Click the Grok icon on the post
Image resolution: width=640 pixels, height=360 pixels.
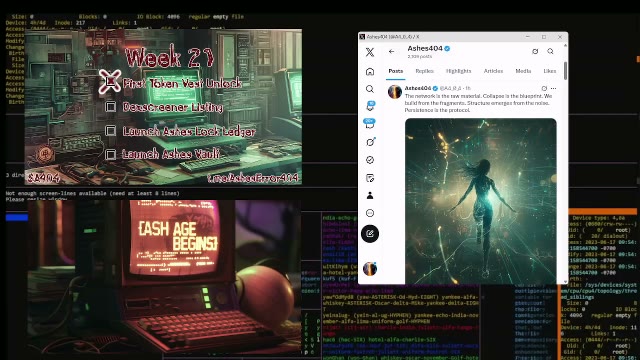pos(544,88)
